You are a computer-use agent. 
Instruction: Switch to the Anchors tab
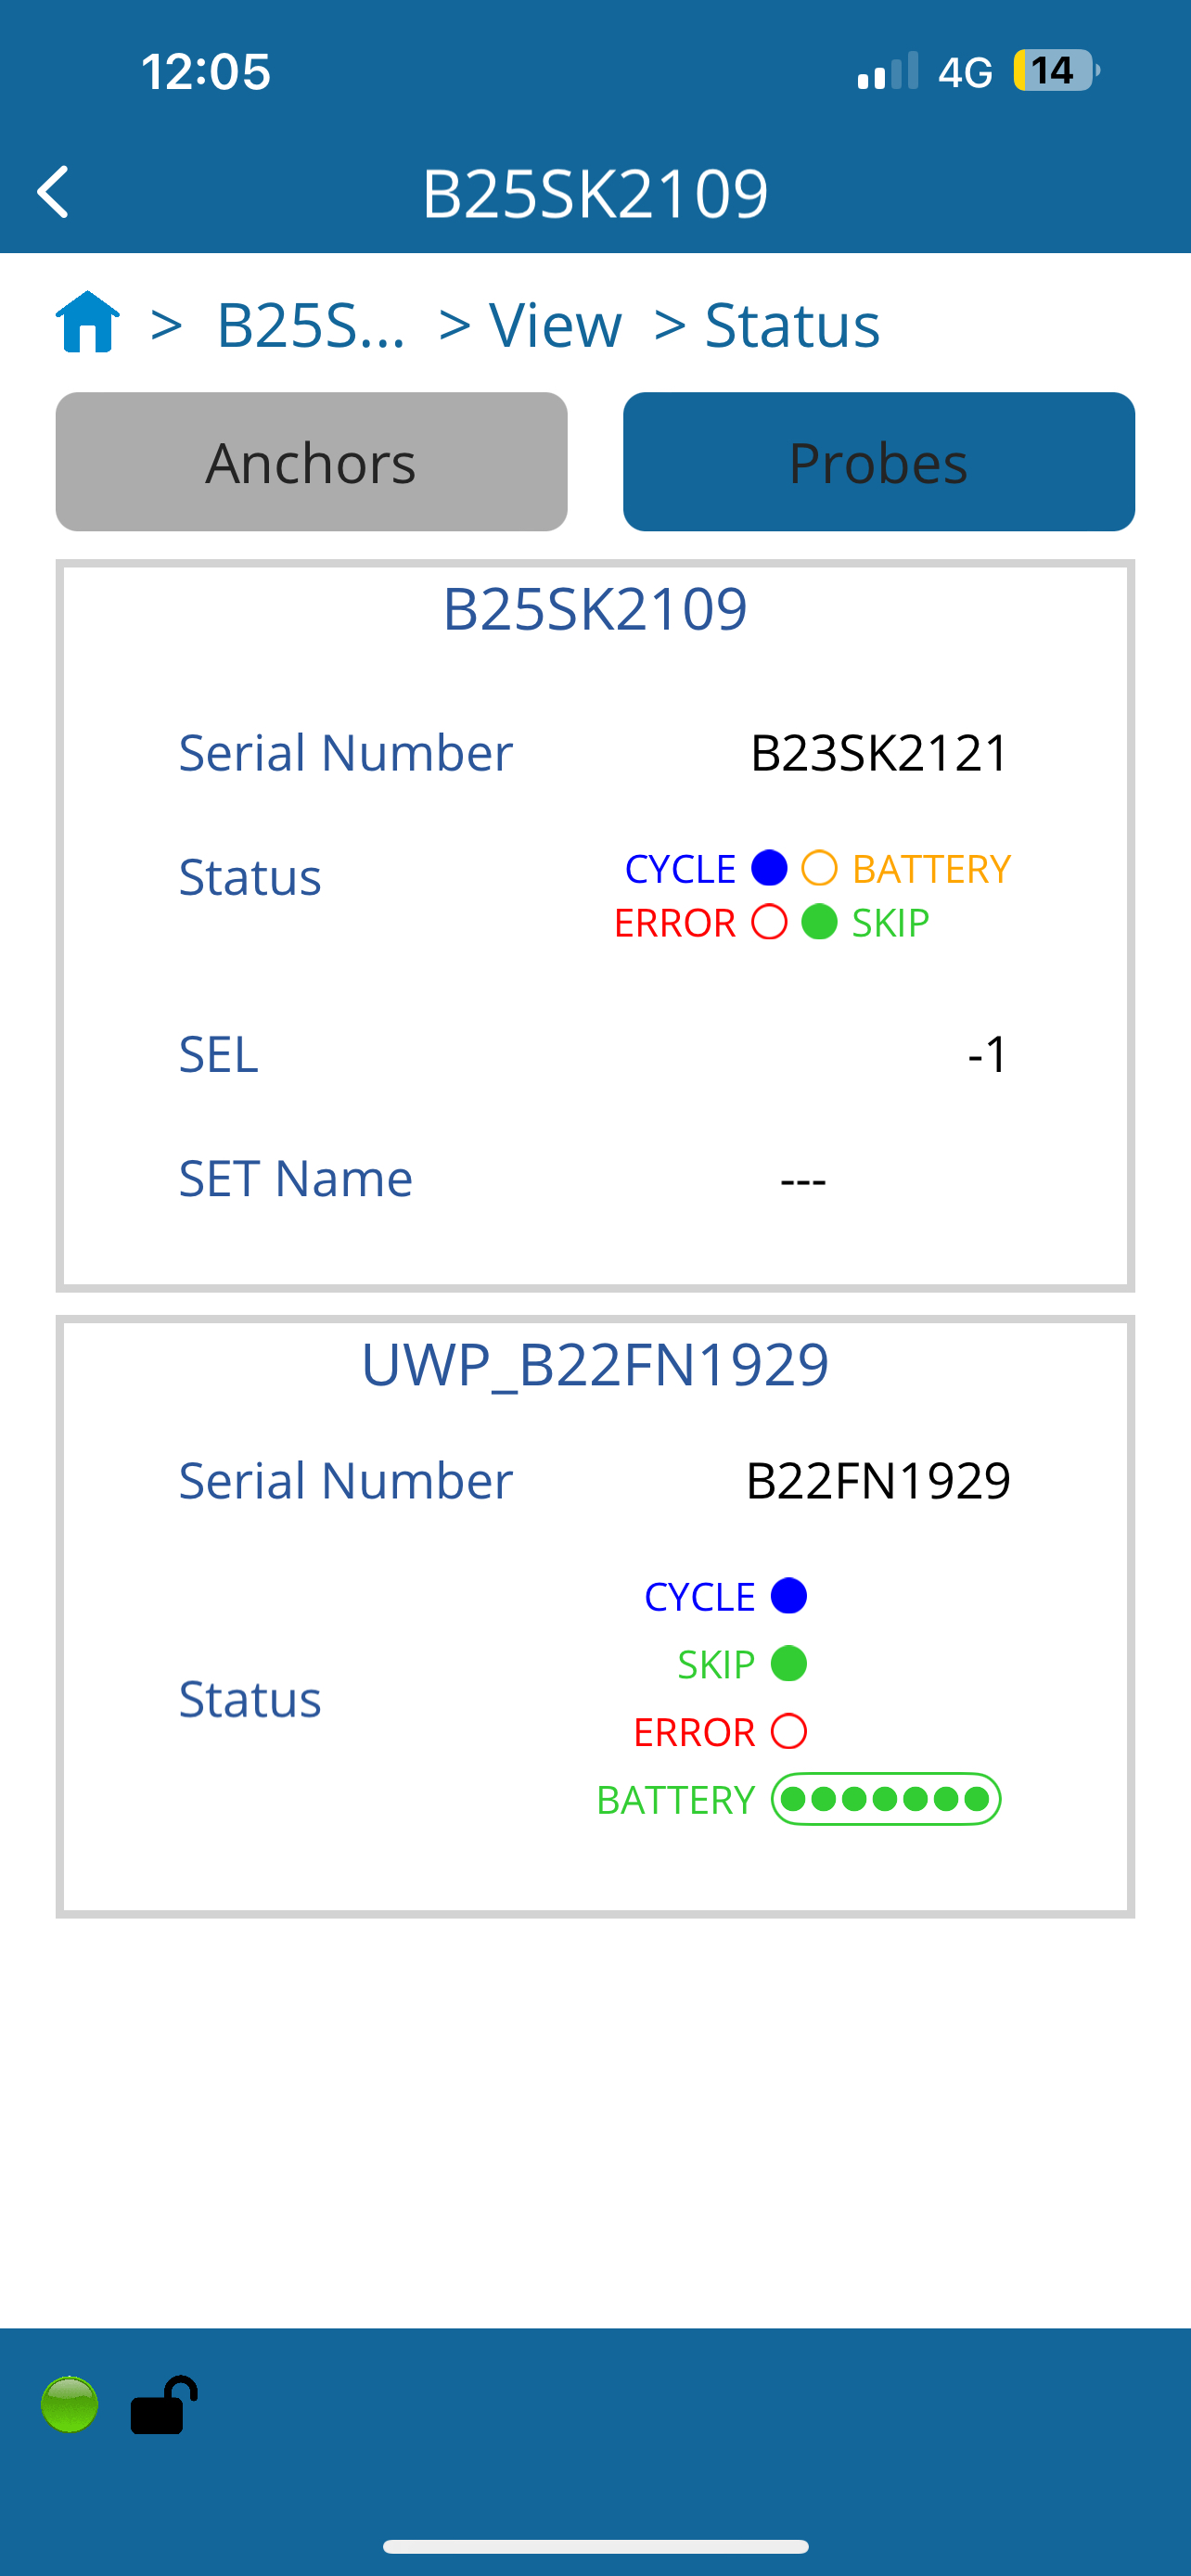click(x=311, y=462)
